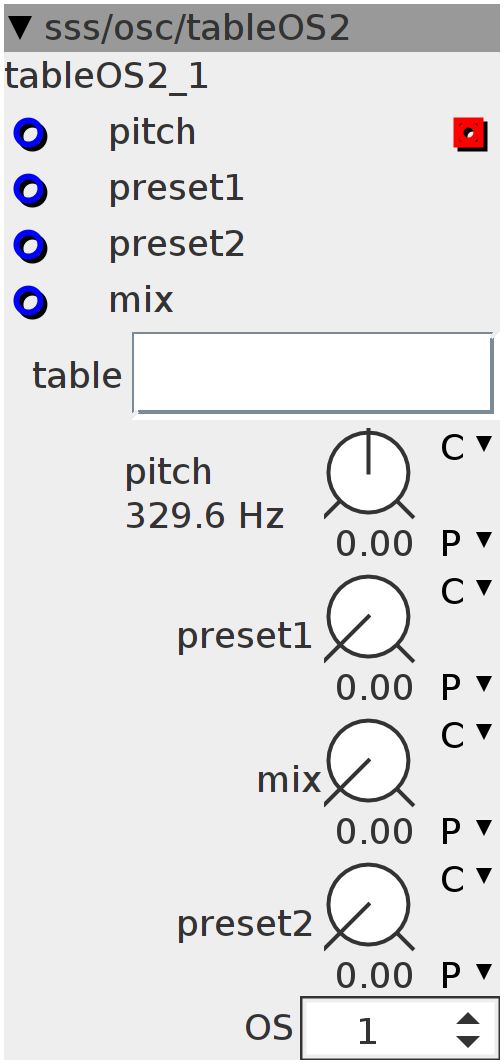Click the blue preset2 inlet connector
504x1064 pixels.
(31, 246)
